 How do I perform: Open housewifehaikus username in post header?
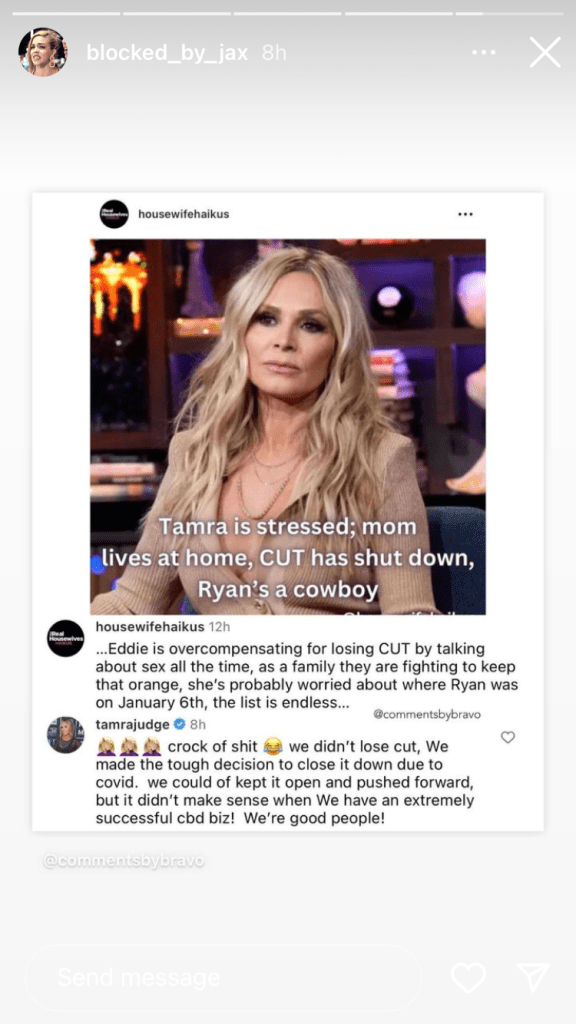coord(184,214)
